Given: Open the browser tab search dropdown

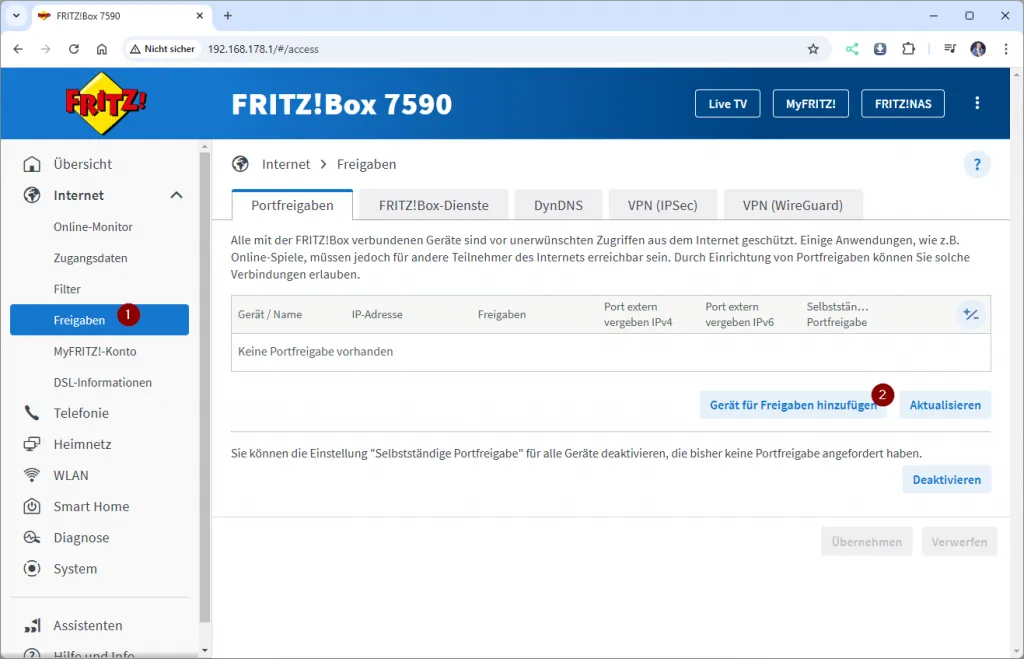Looking at the screenshot, I should click(16, 16).
